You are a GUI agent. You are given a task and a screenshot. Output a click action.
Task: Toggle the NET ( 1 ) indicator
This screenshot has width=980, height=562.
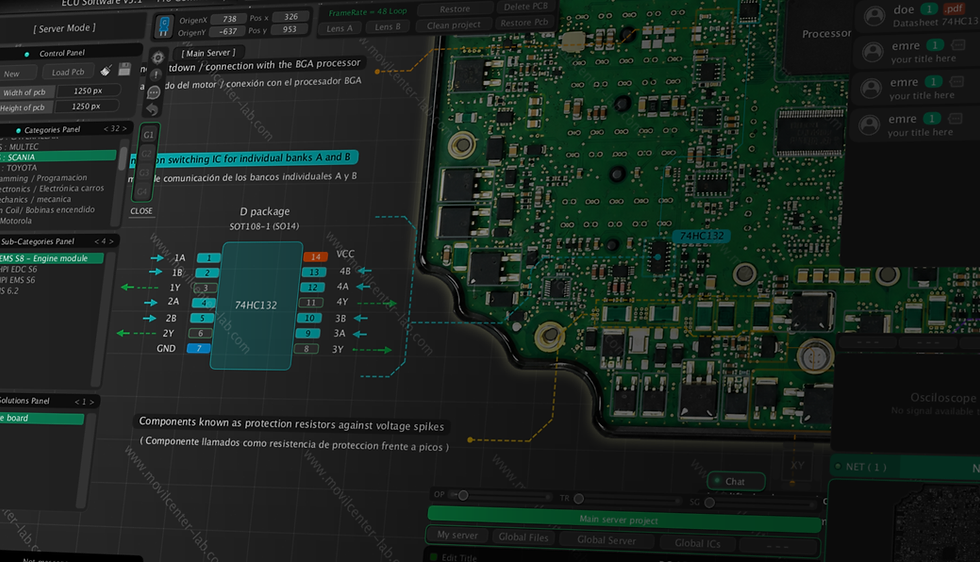click(x=838, y=466)
